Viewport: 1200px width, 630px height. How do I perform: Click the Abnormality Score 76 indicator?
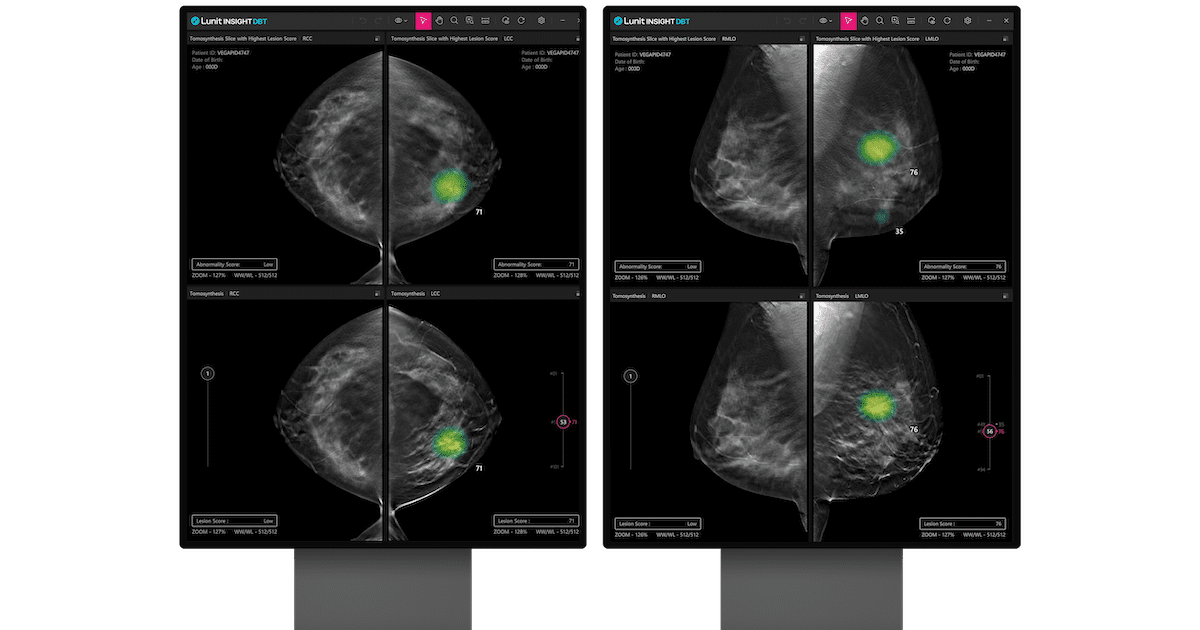(x=962, y=266)
